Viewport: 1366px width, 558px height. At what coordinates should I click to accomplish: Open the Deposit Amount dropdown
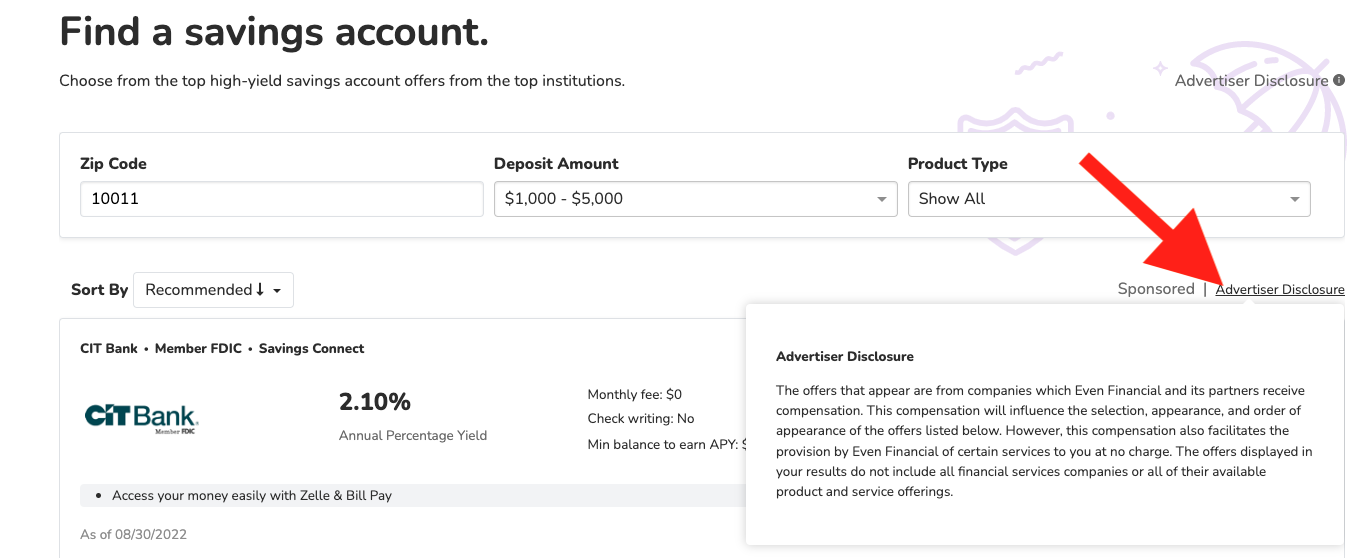(696, 198)
